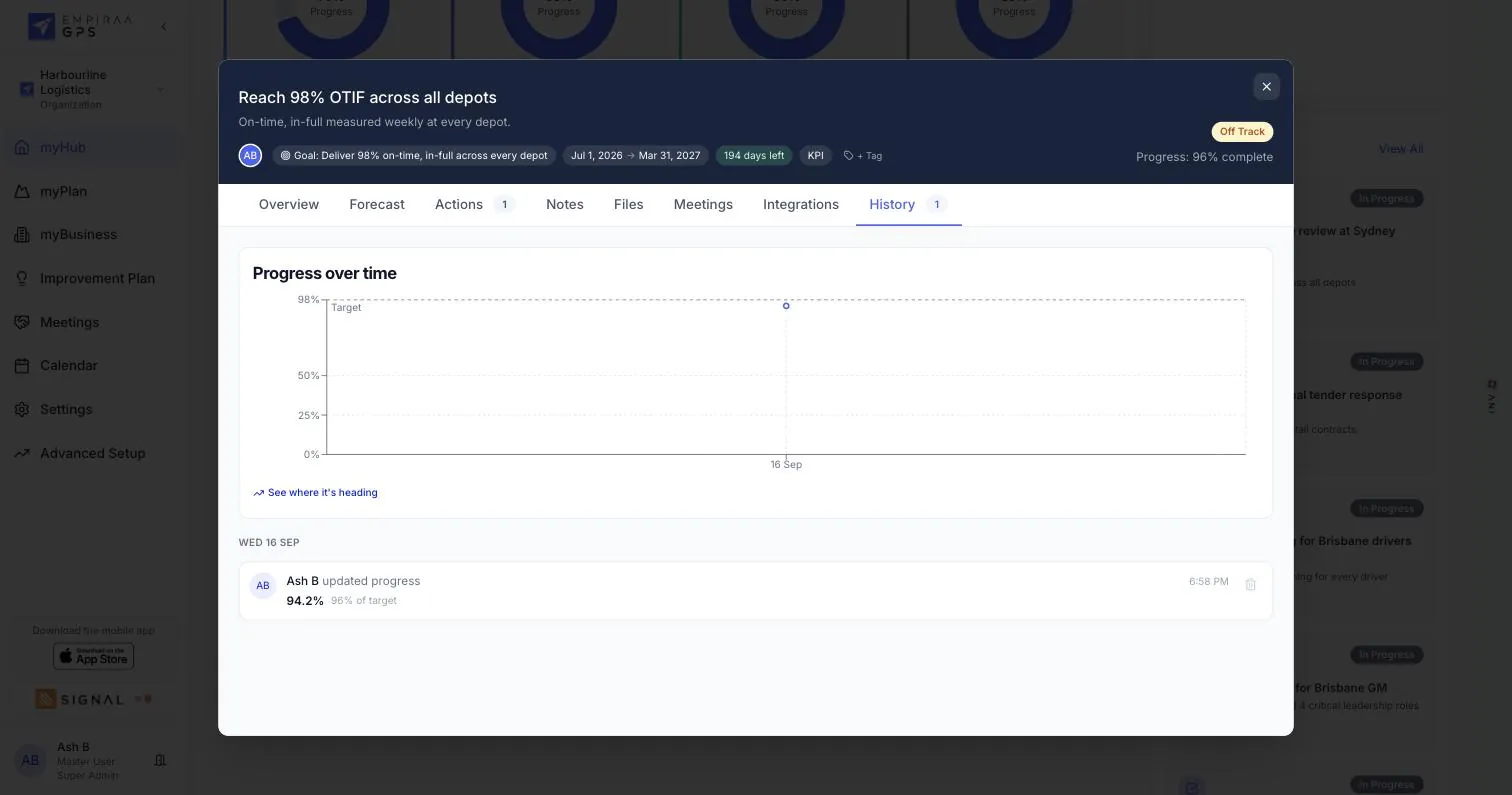Viewport: 1512px width, 795px height.
Task: Click the Harbourline Logistics organization icon
Action: [27, 90]
